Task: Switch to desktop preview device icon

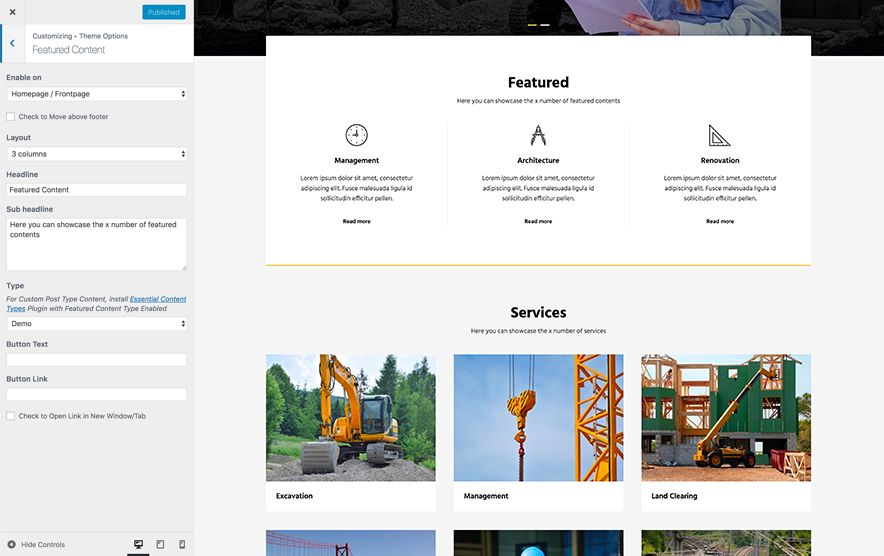Action: (138, 544)
